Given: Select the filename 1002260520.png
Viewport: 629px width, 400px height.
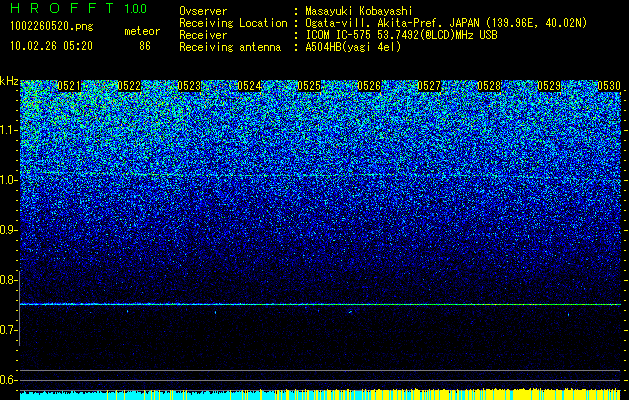Looking at the screenshot, I should 52,27.
